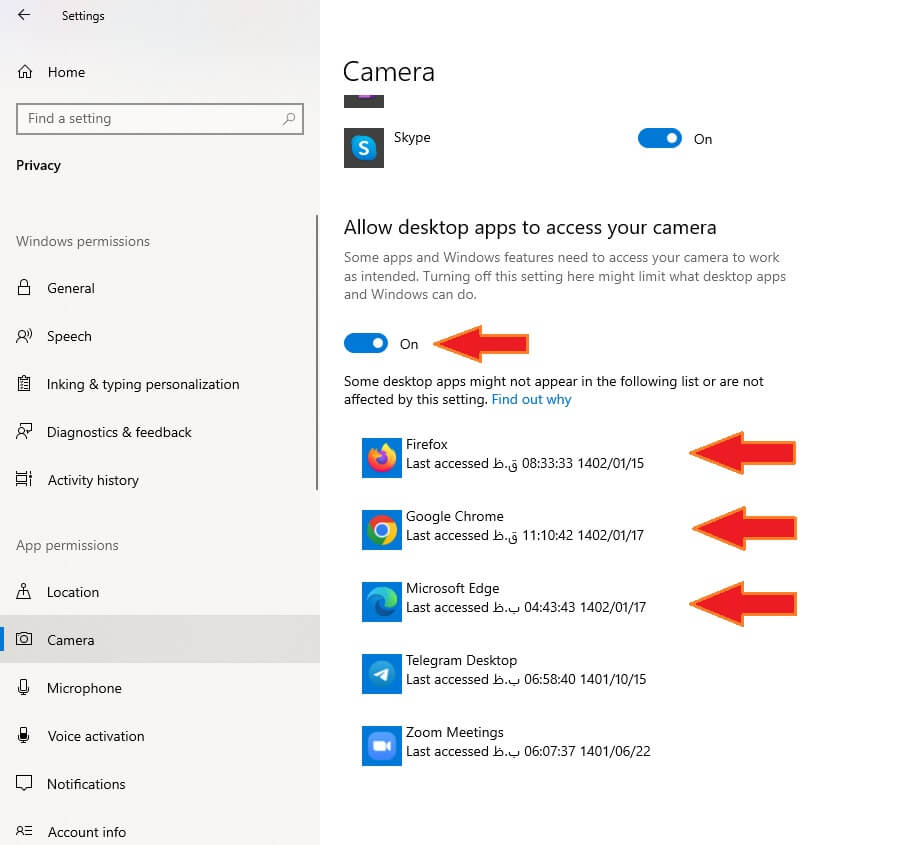897x845 pixels.
Task: Click the sidebar vertical scrollbar
Action: click(x=316, y=352)
